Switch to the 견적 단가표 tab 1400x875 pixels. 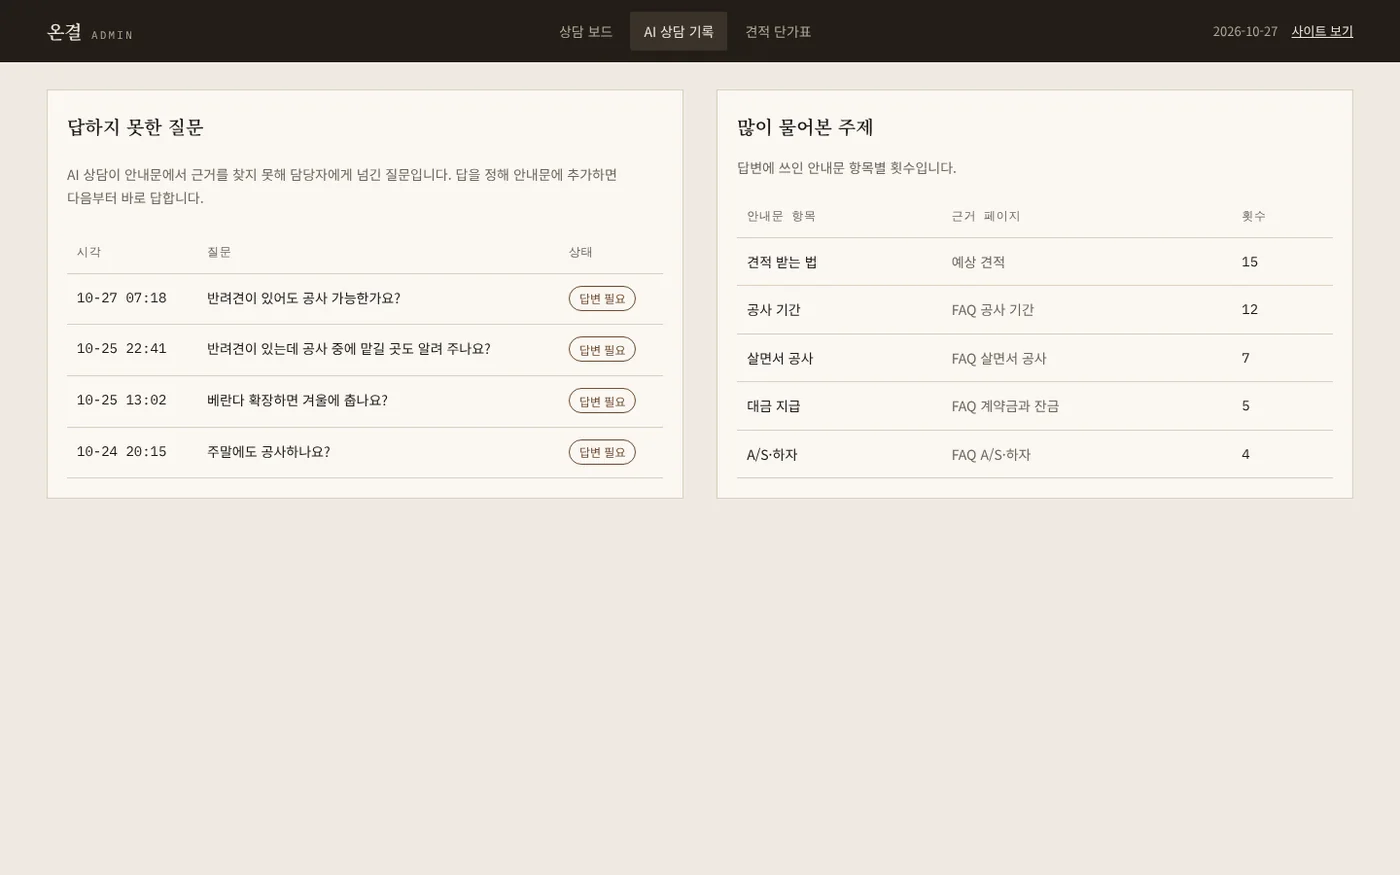coord(778,31)
